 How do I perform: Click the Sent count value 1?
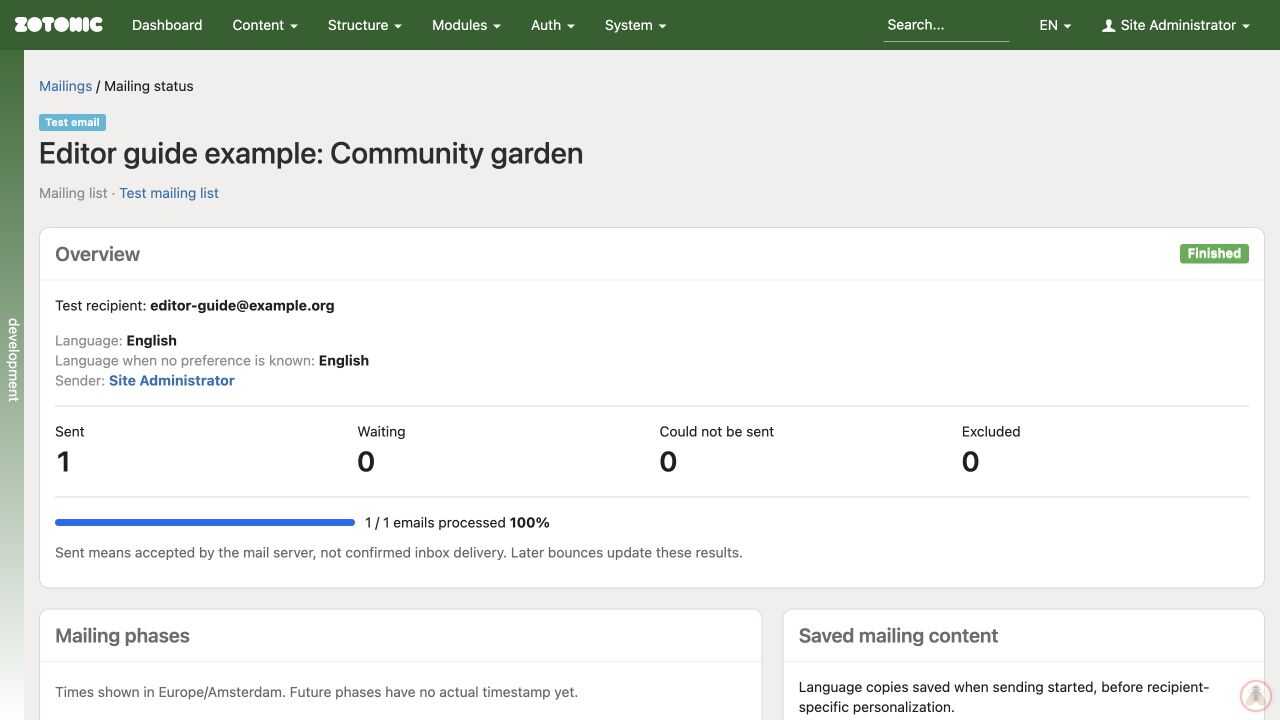(x=63, y=462)
